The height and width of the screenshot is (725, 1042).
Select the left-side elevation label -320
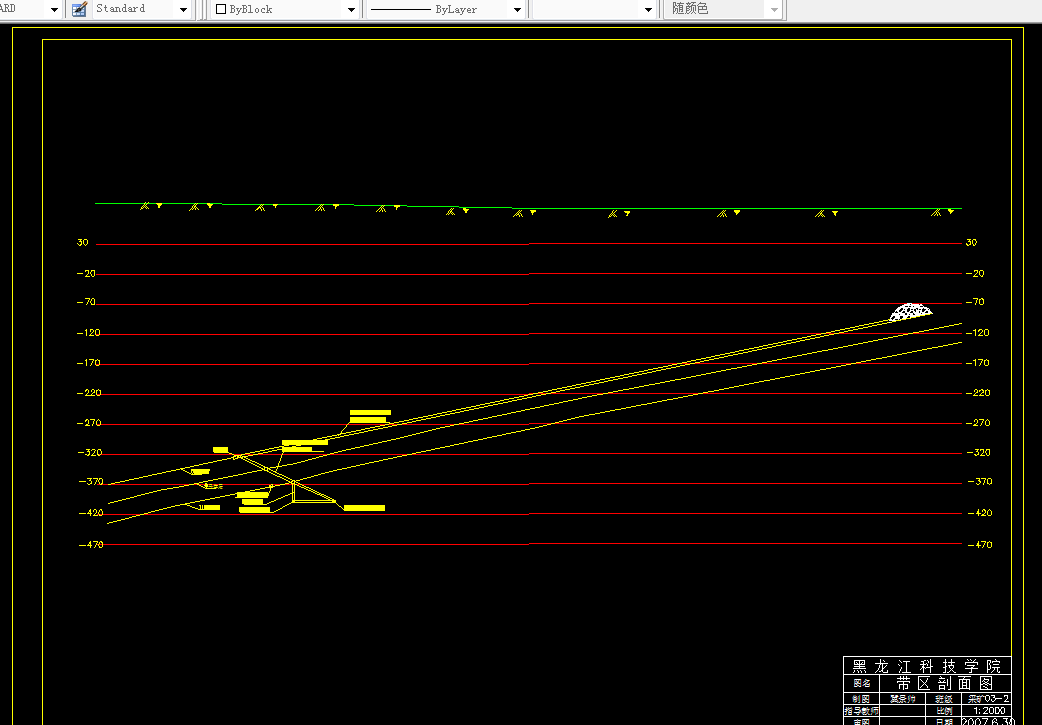[90, 453]
